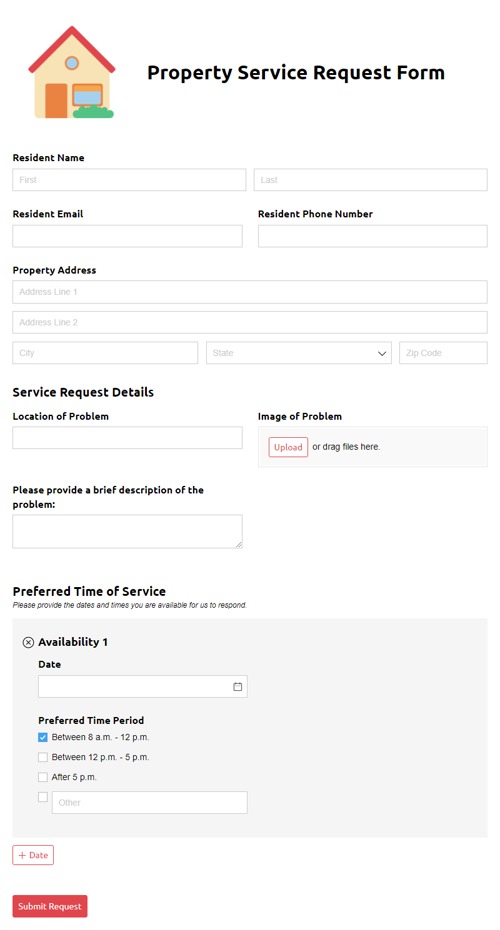
Task: Focus the First name field
Action: pos(129,180)
